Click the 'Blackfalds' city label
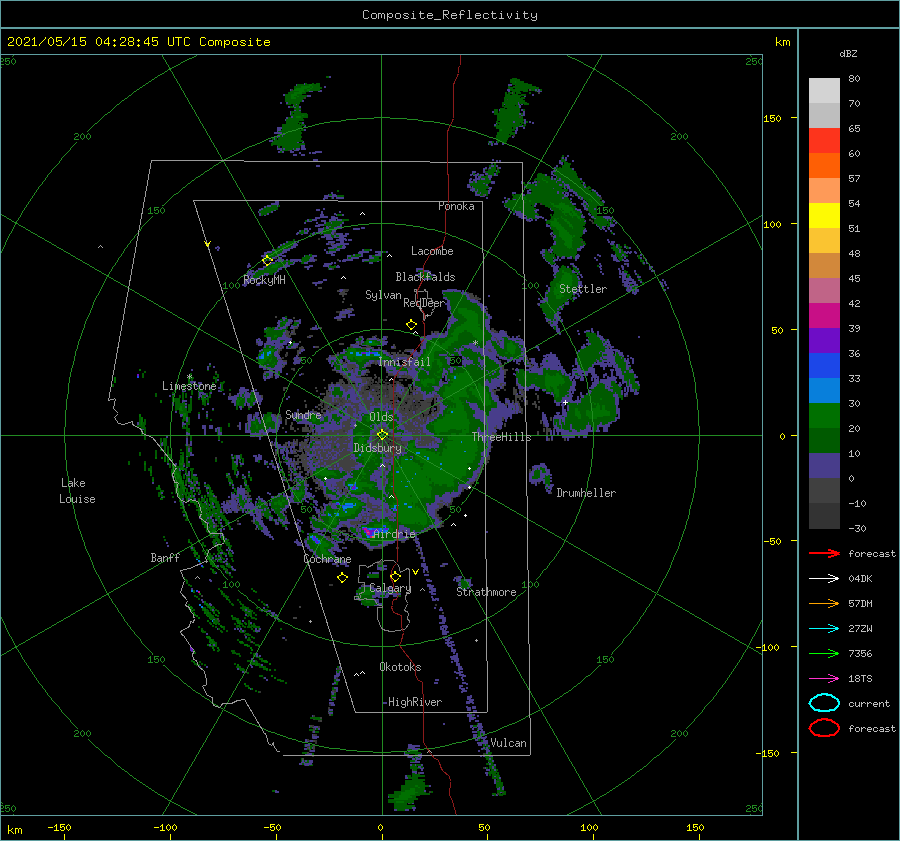This screenshot has width=900, height=841. (x=425, y=277)
